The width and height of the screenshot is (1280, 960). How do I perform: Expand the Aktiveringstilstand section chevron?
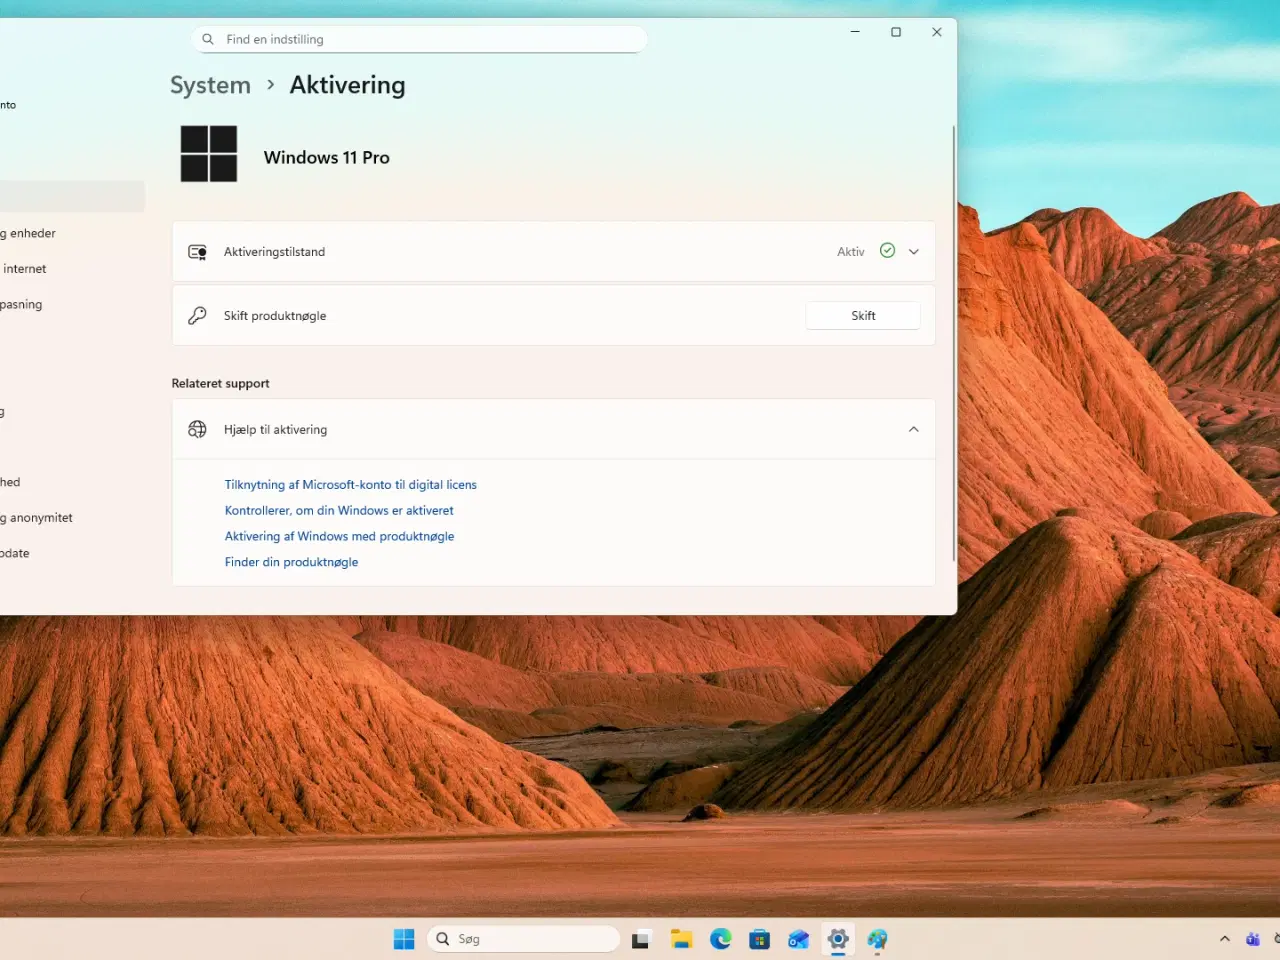click(x=912, y=251)
